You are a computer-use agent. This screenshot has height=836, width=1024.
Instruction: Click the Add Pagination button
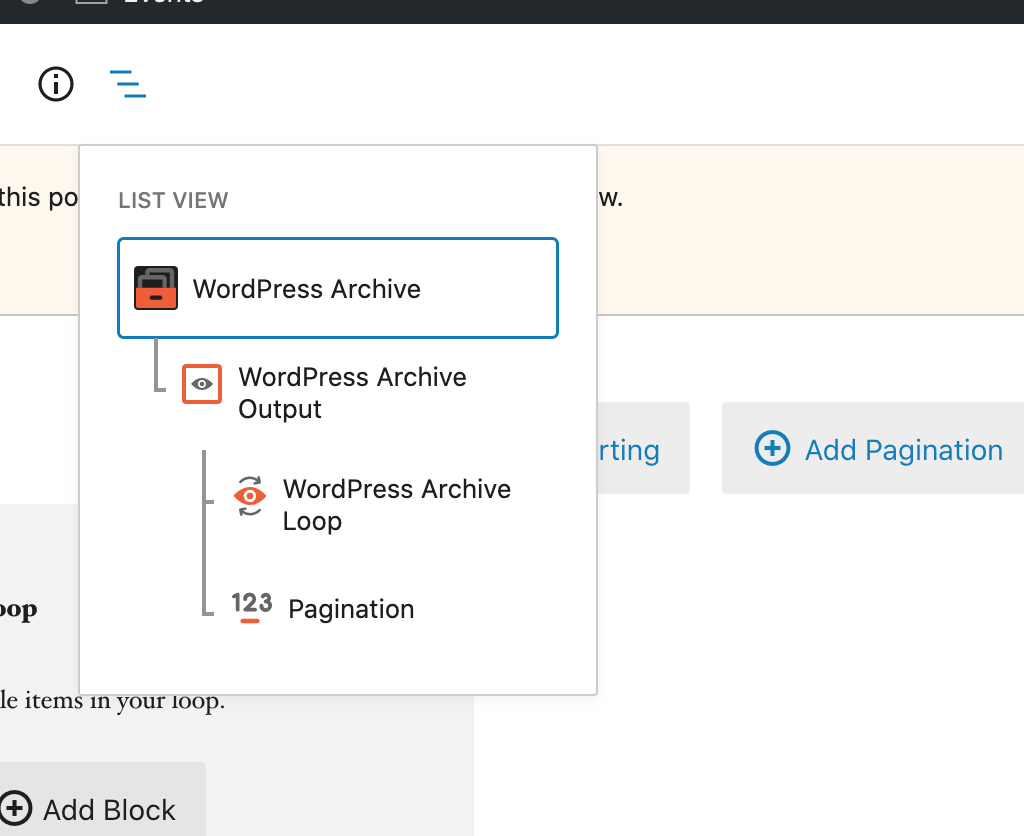pos(872,448)
